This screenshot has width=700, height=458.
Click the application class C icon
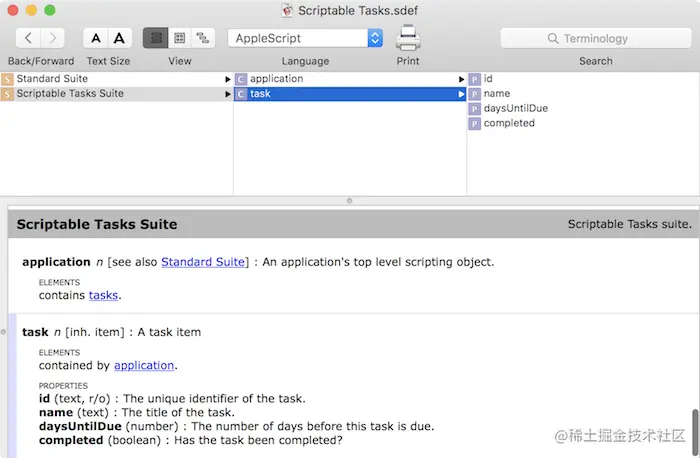tap(241, 79)
